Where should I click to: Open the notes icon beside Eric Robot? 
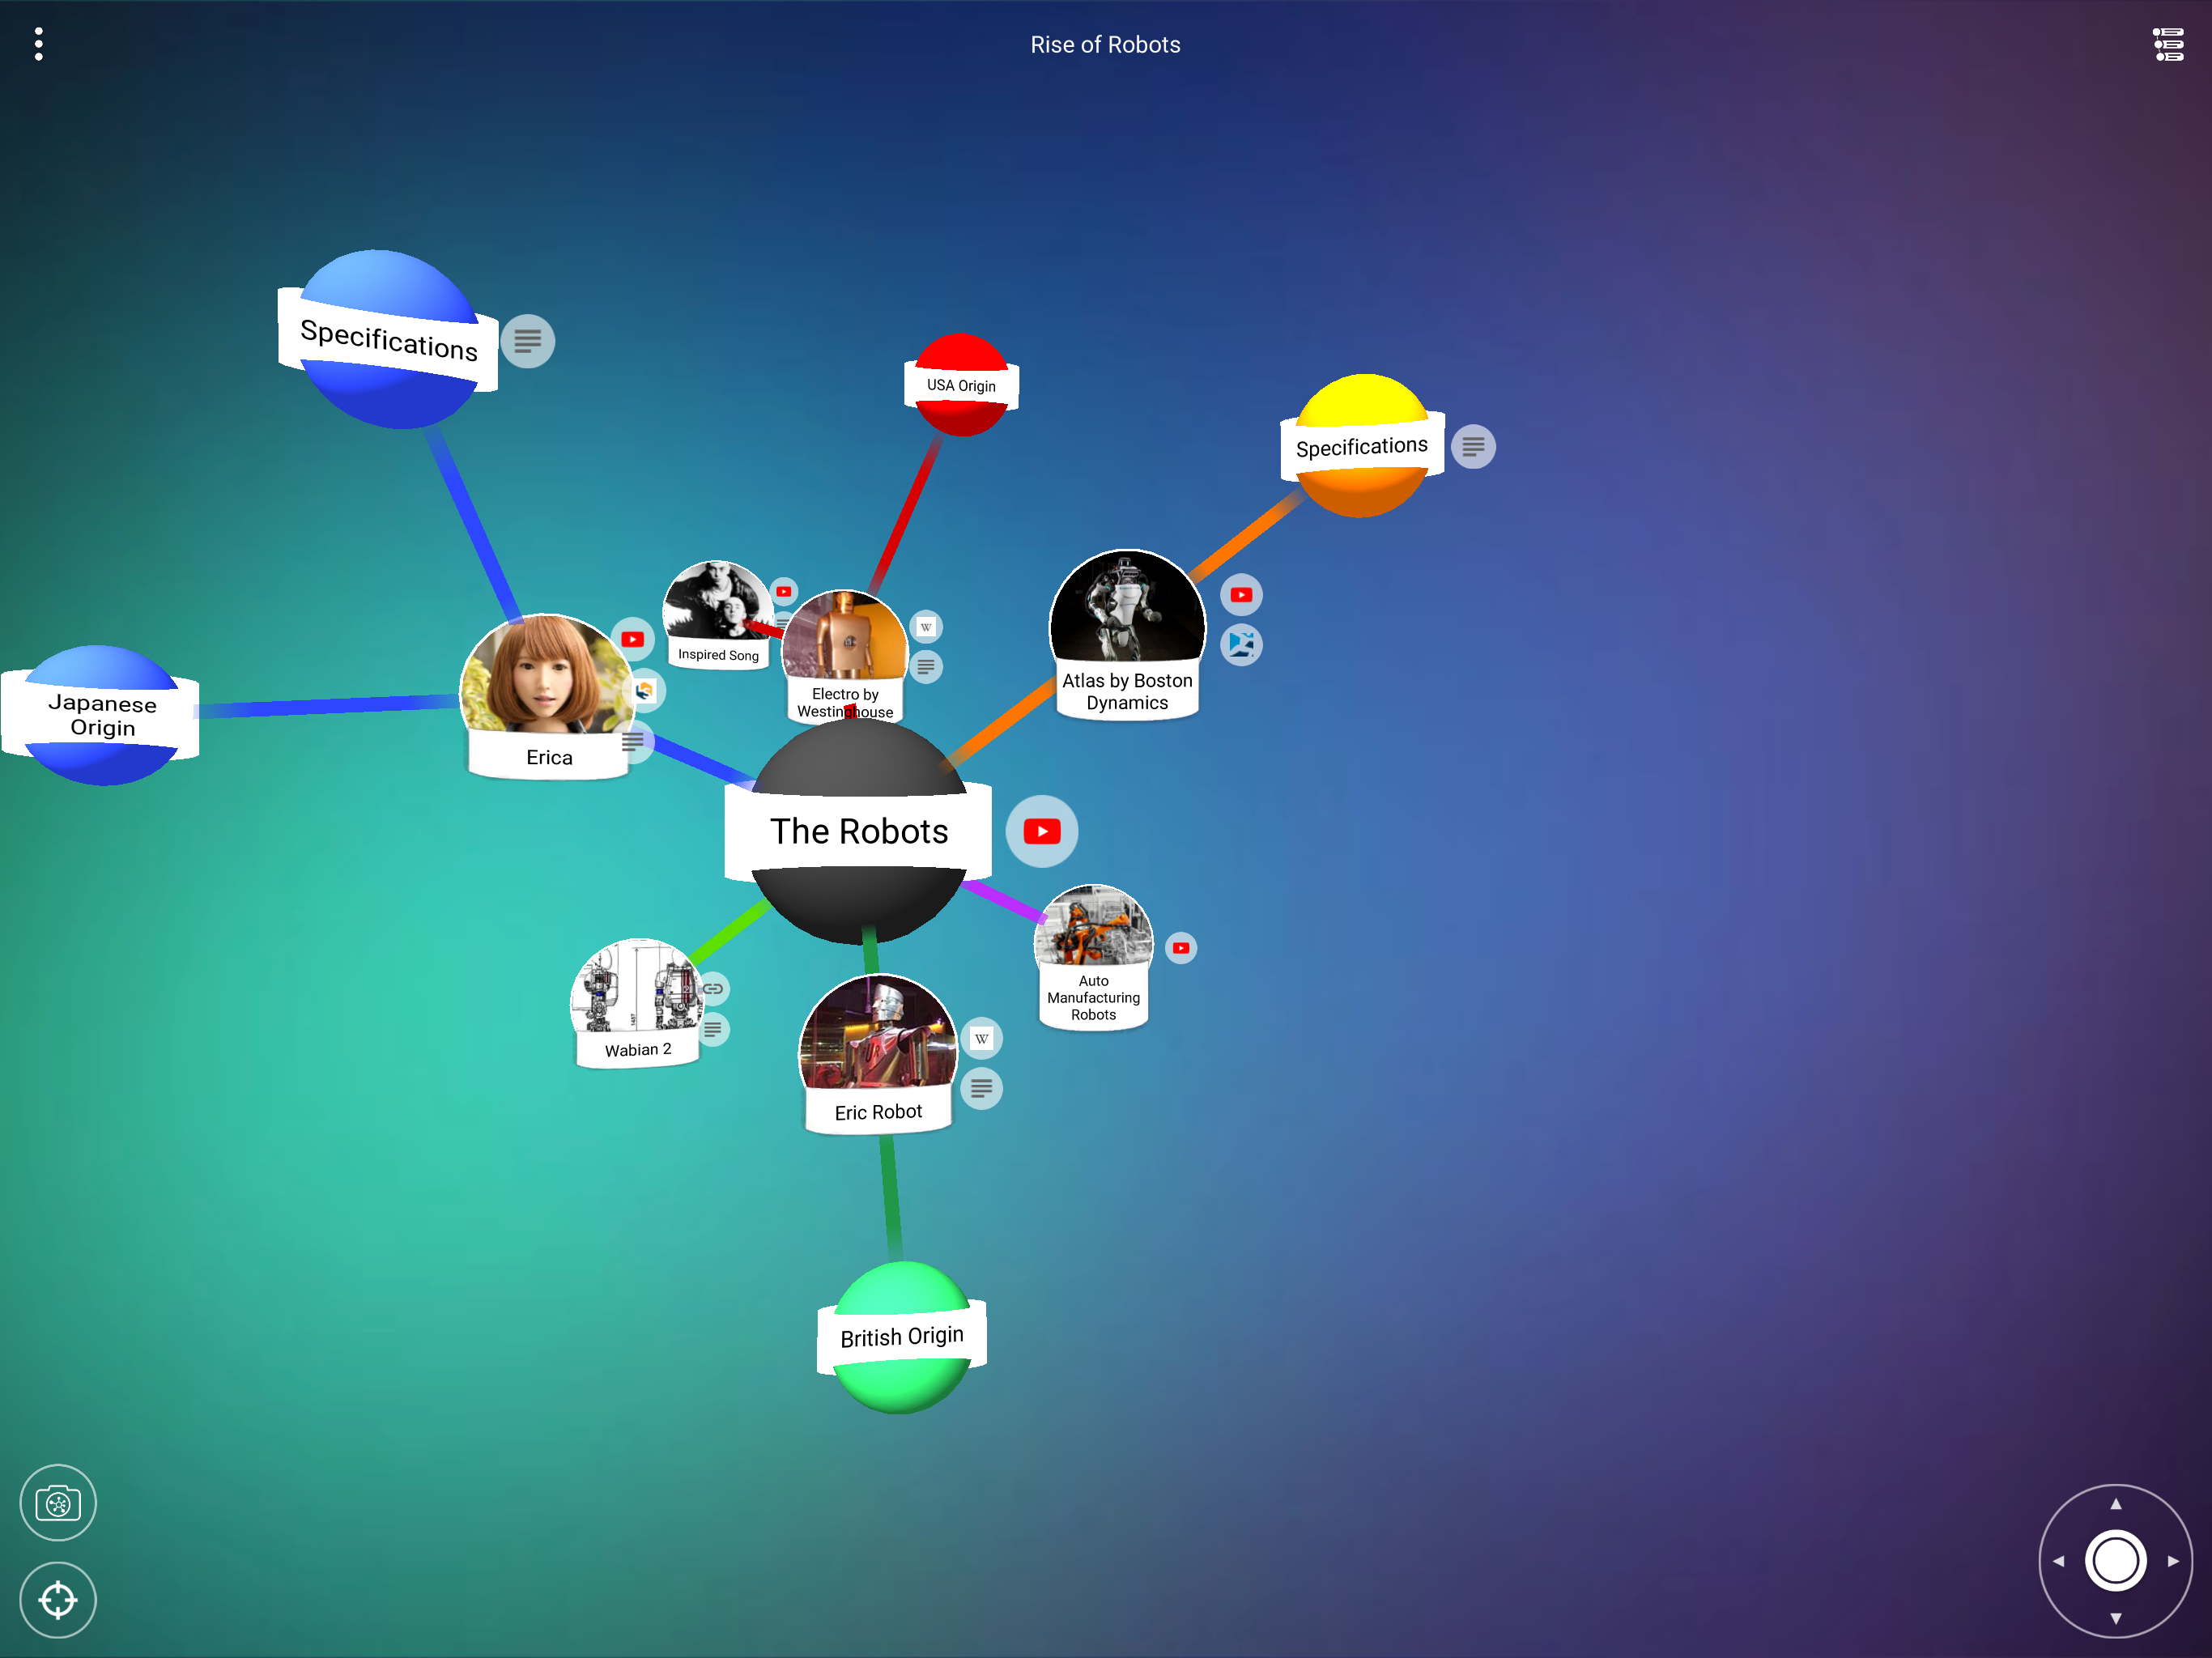tap(981, 1087)
